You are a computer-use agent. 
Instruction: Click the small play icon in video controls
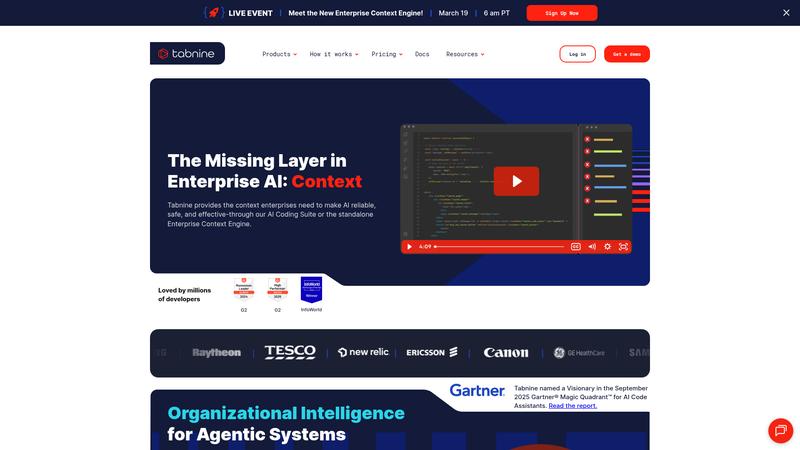click(409, 246)
